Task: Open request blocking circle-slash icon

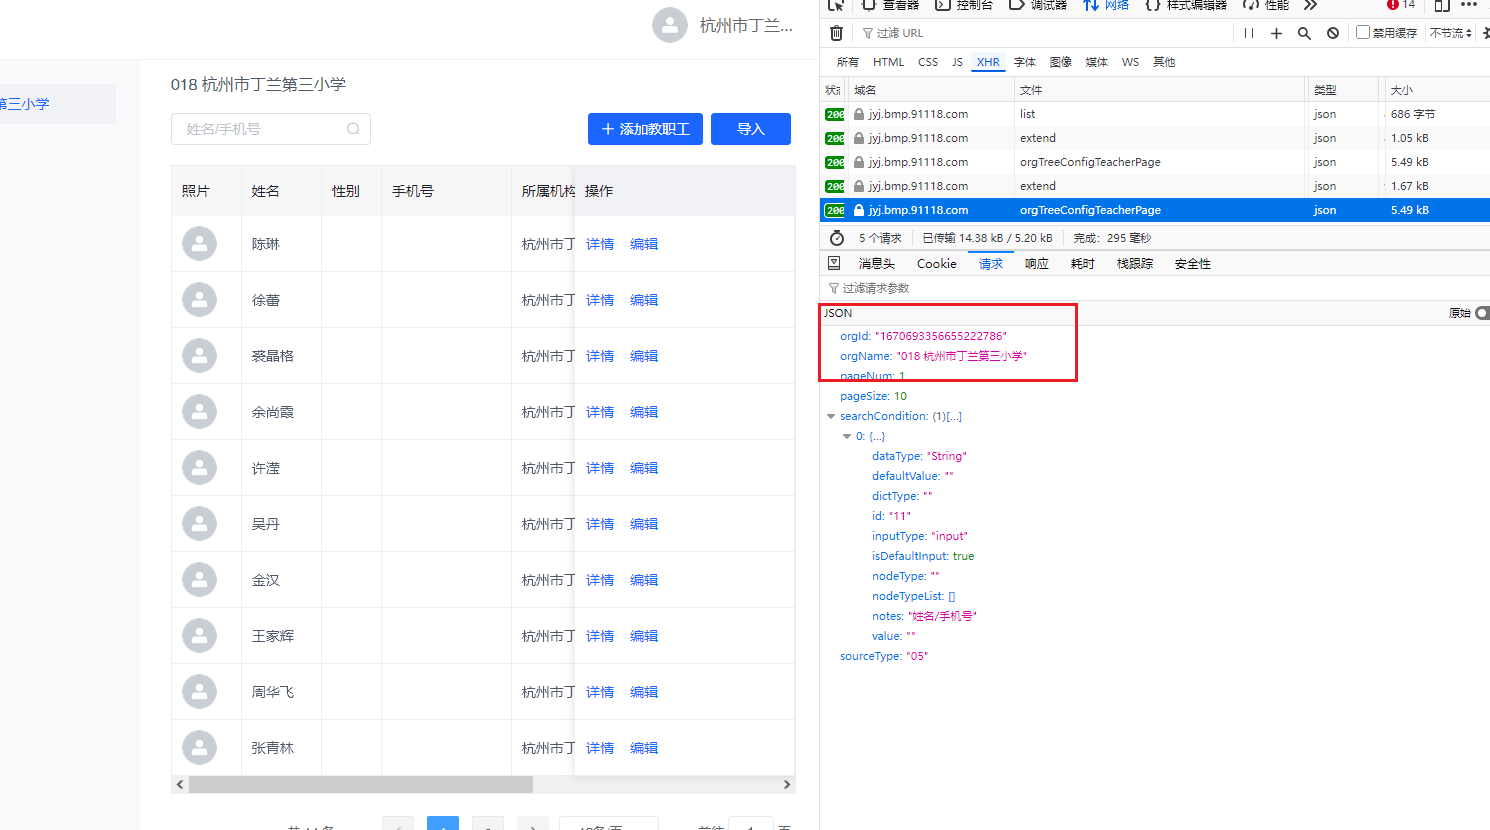Action: [1333, 33]
